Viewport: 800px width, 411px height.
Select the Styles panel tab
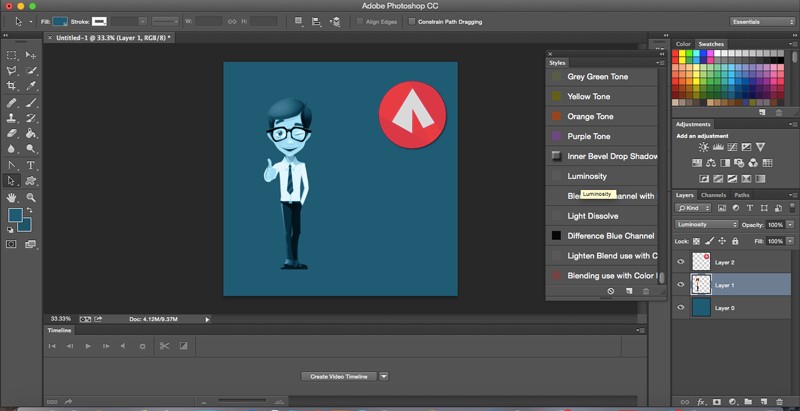[x=557, y=63]
